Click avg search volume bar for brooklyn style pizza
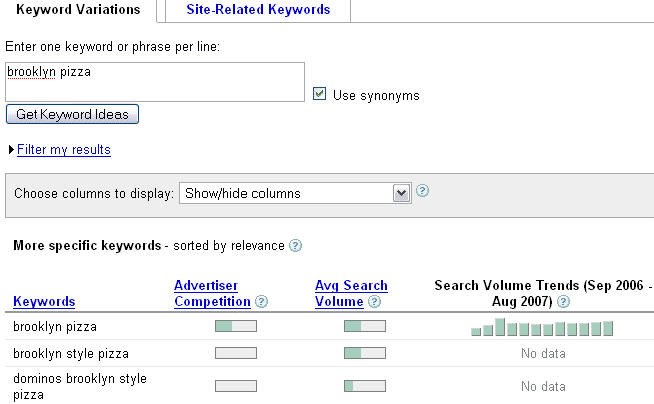 [365, 353]
